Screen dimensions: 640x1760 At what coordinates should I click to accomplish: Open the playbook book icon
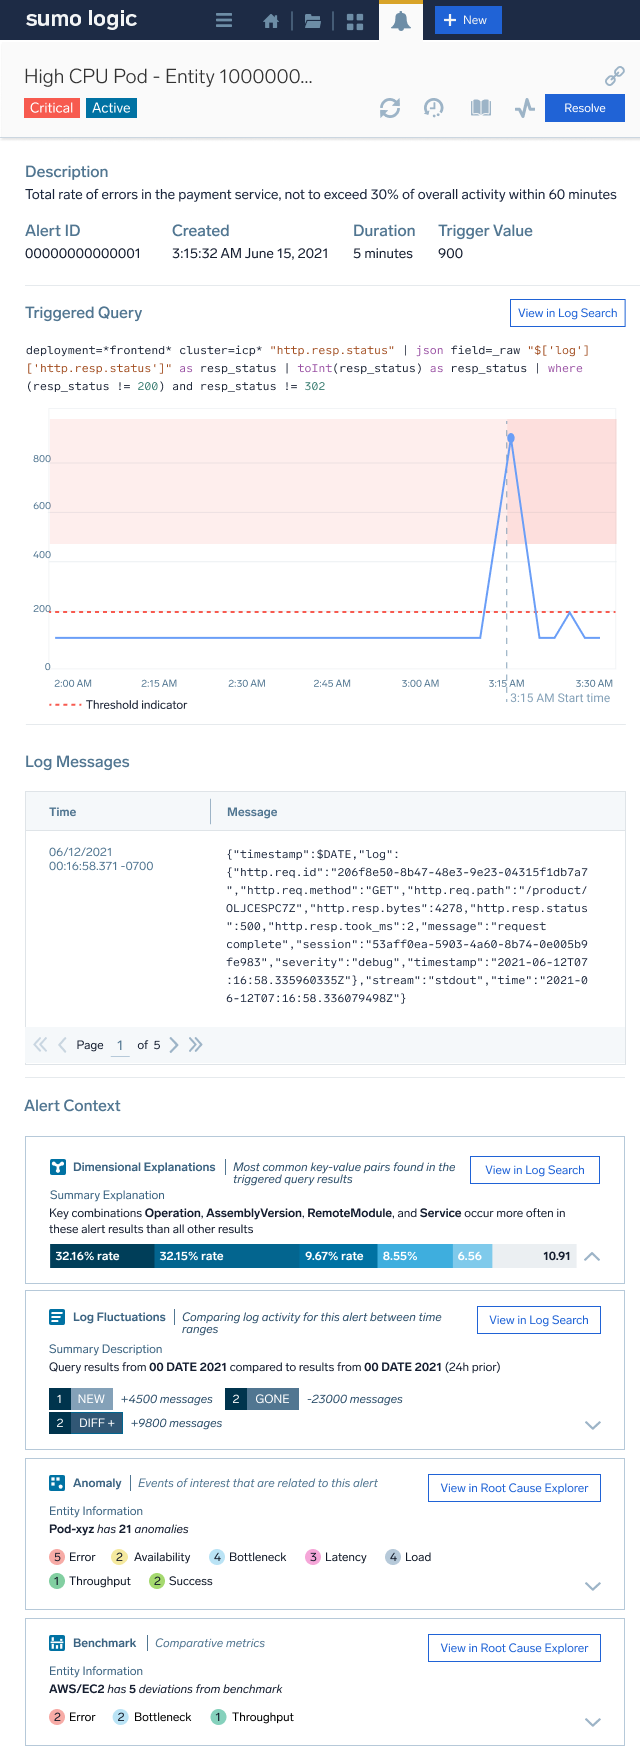pyautogui.click(x=480, y=108)
